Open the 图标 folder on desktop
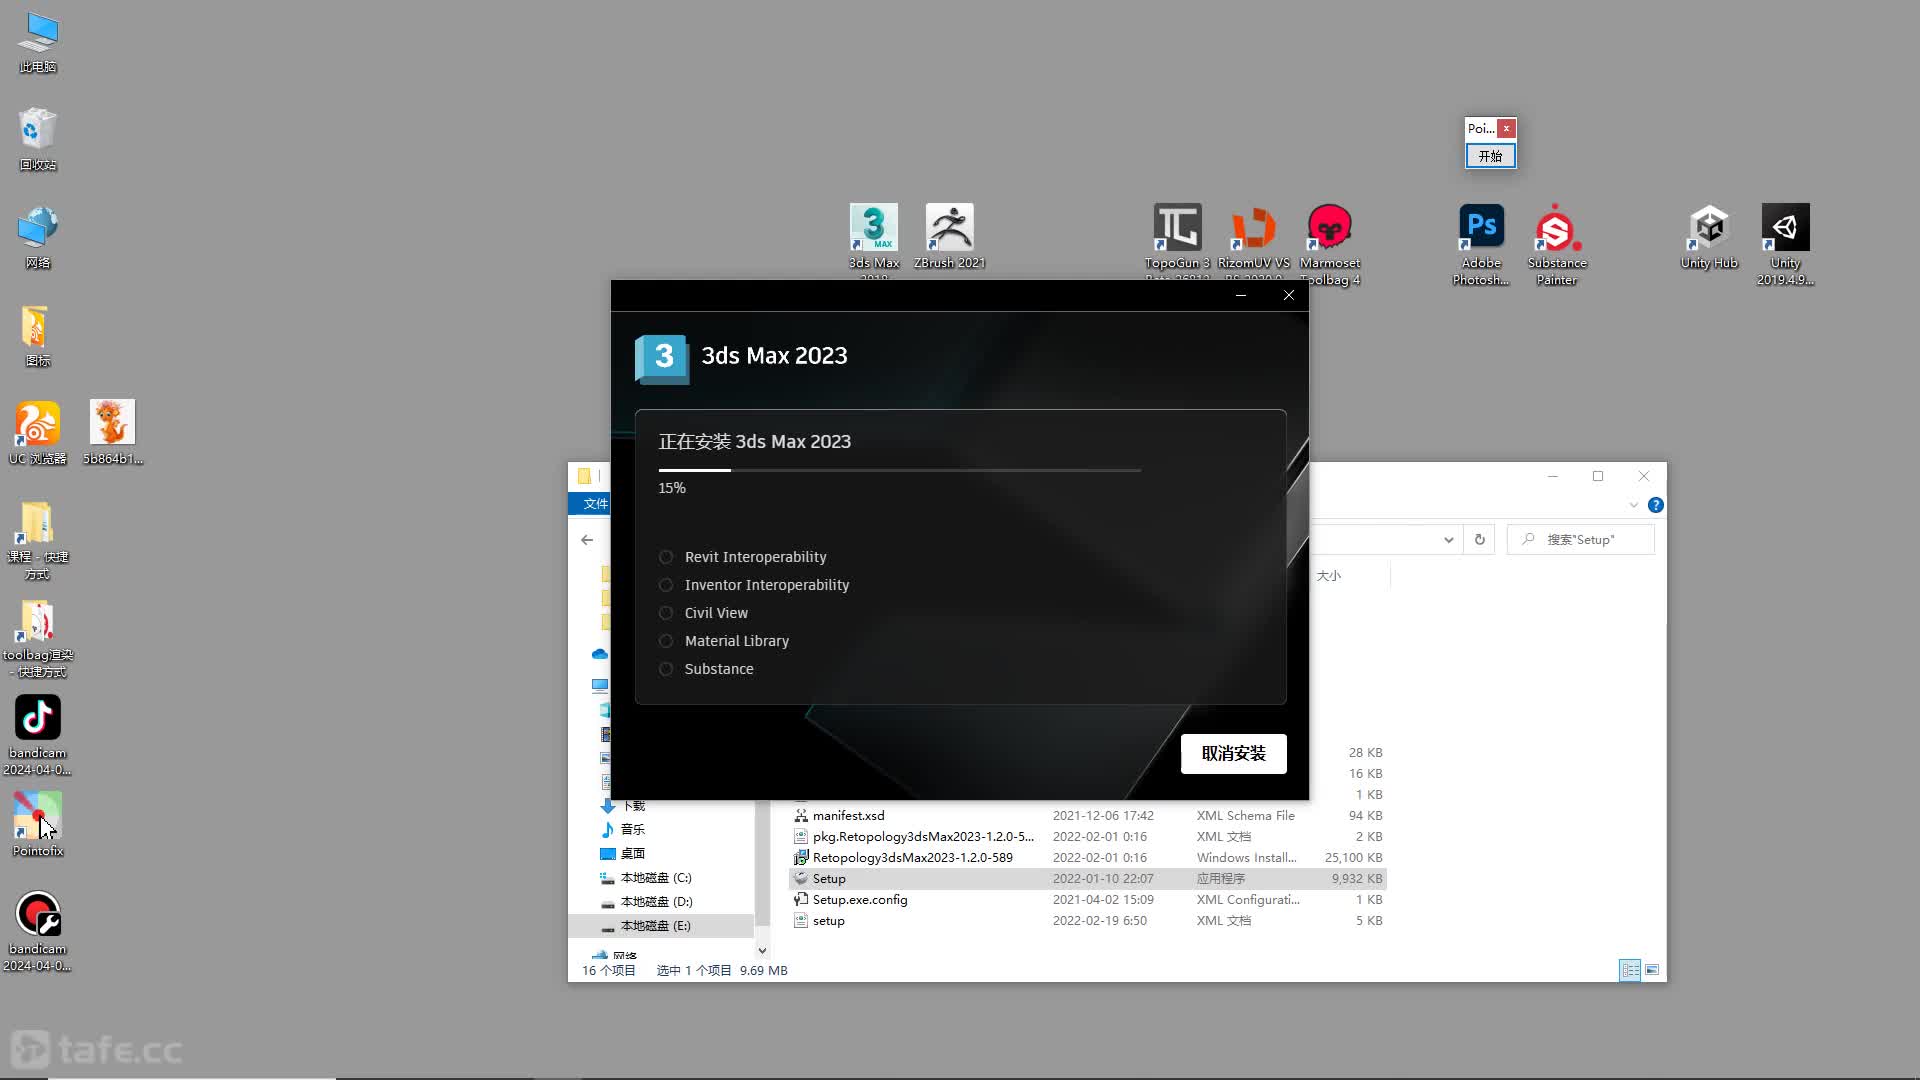The width and height of the screenshot is (1920, 1080). coord(38,336)
